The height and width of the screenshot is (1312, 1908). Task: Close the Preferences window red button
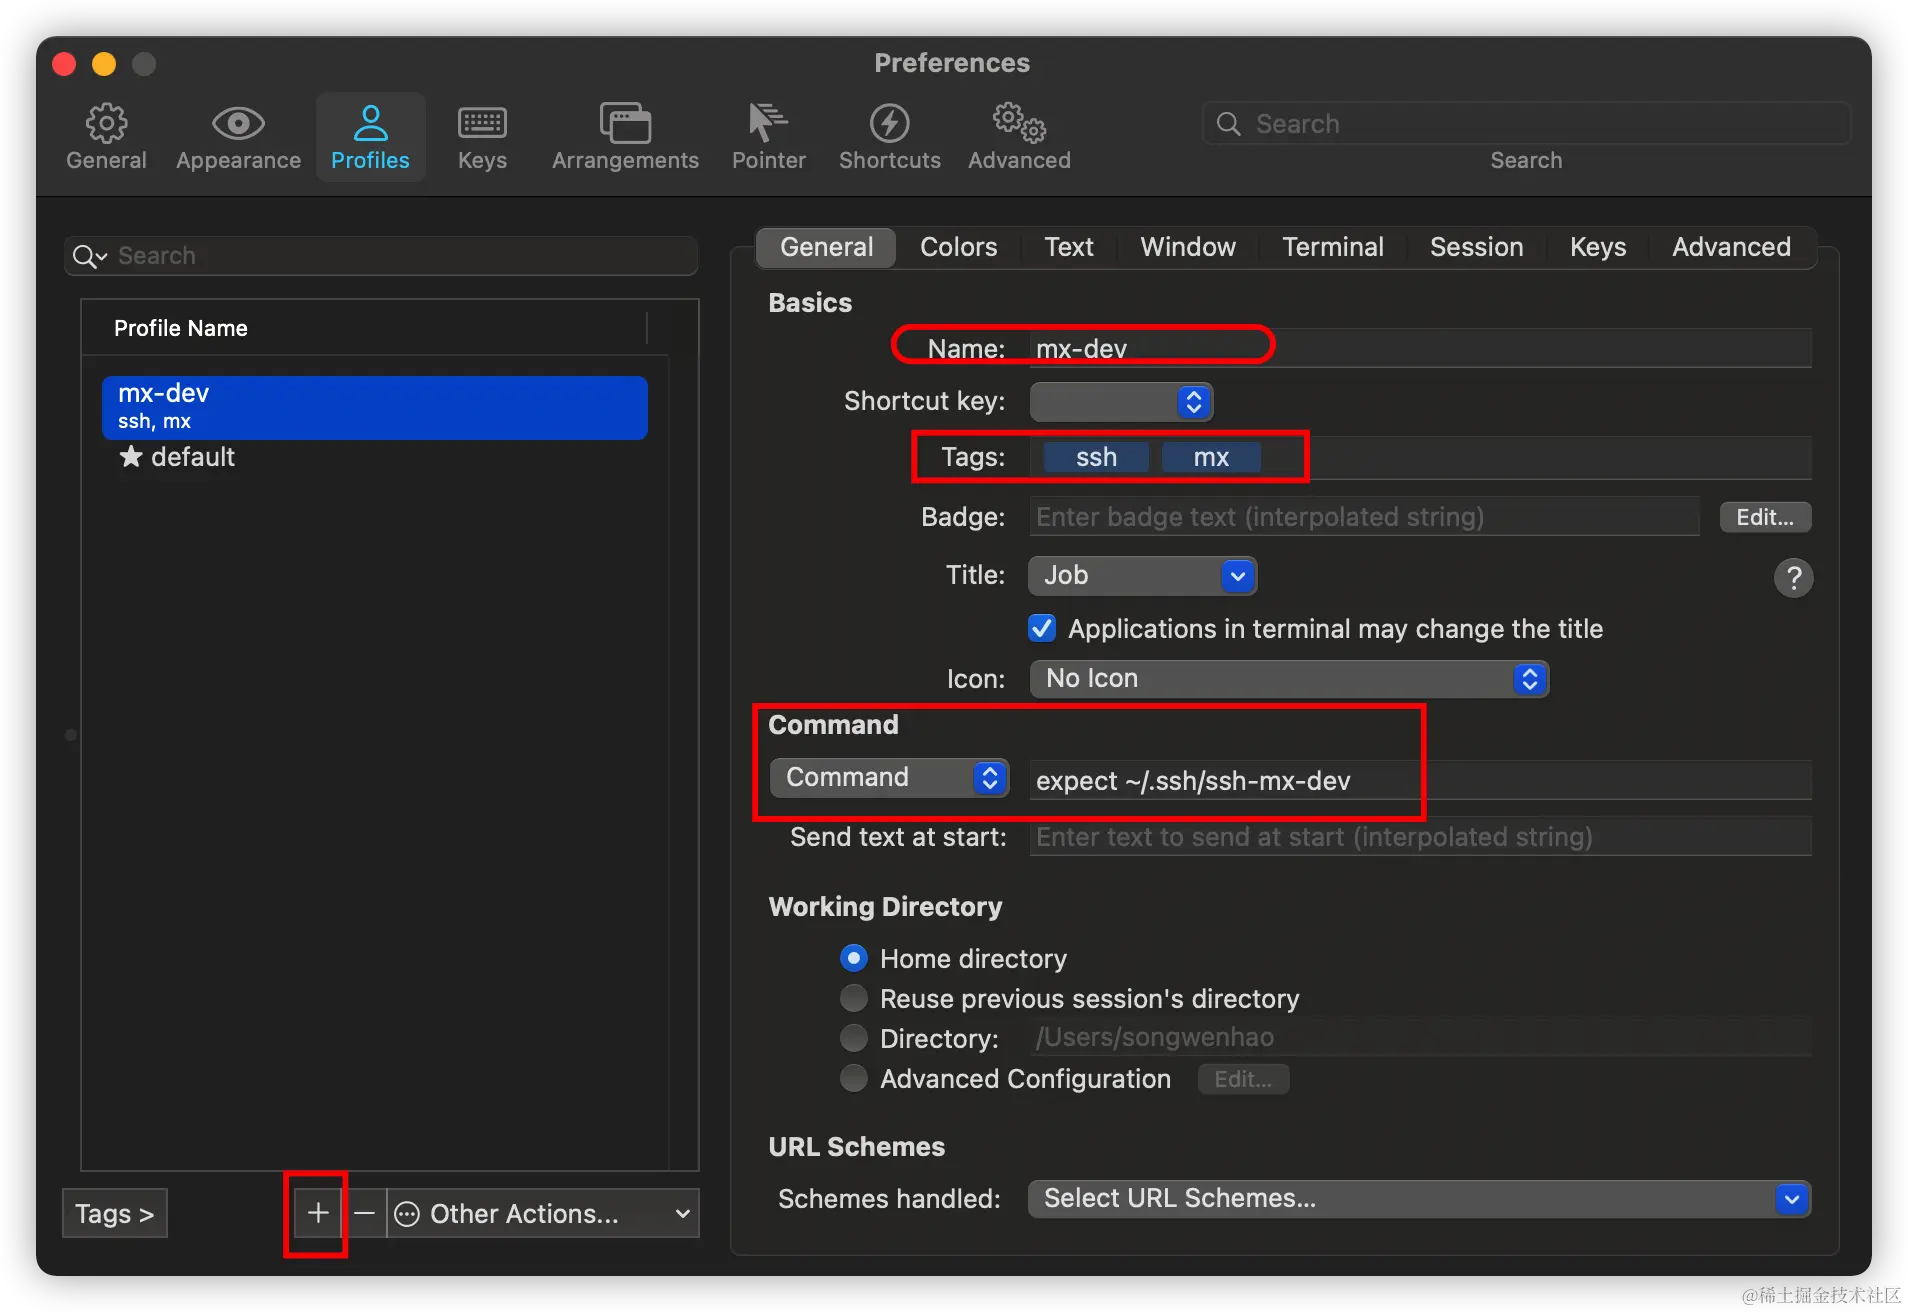pyautogui.click(x=64, y=64)
